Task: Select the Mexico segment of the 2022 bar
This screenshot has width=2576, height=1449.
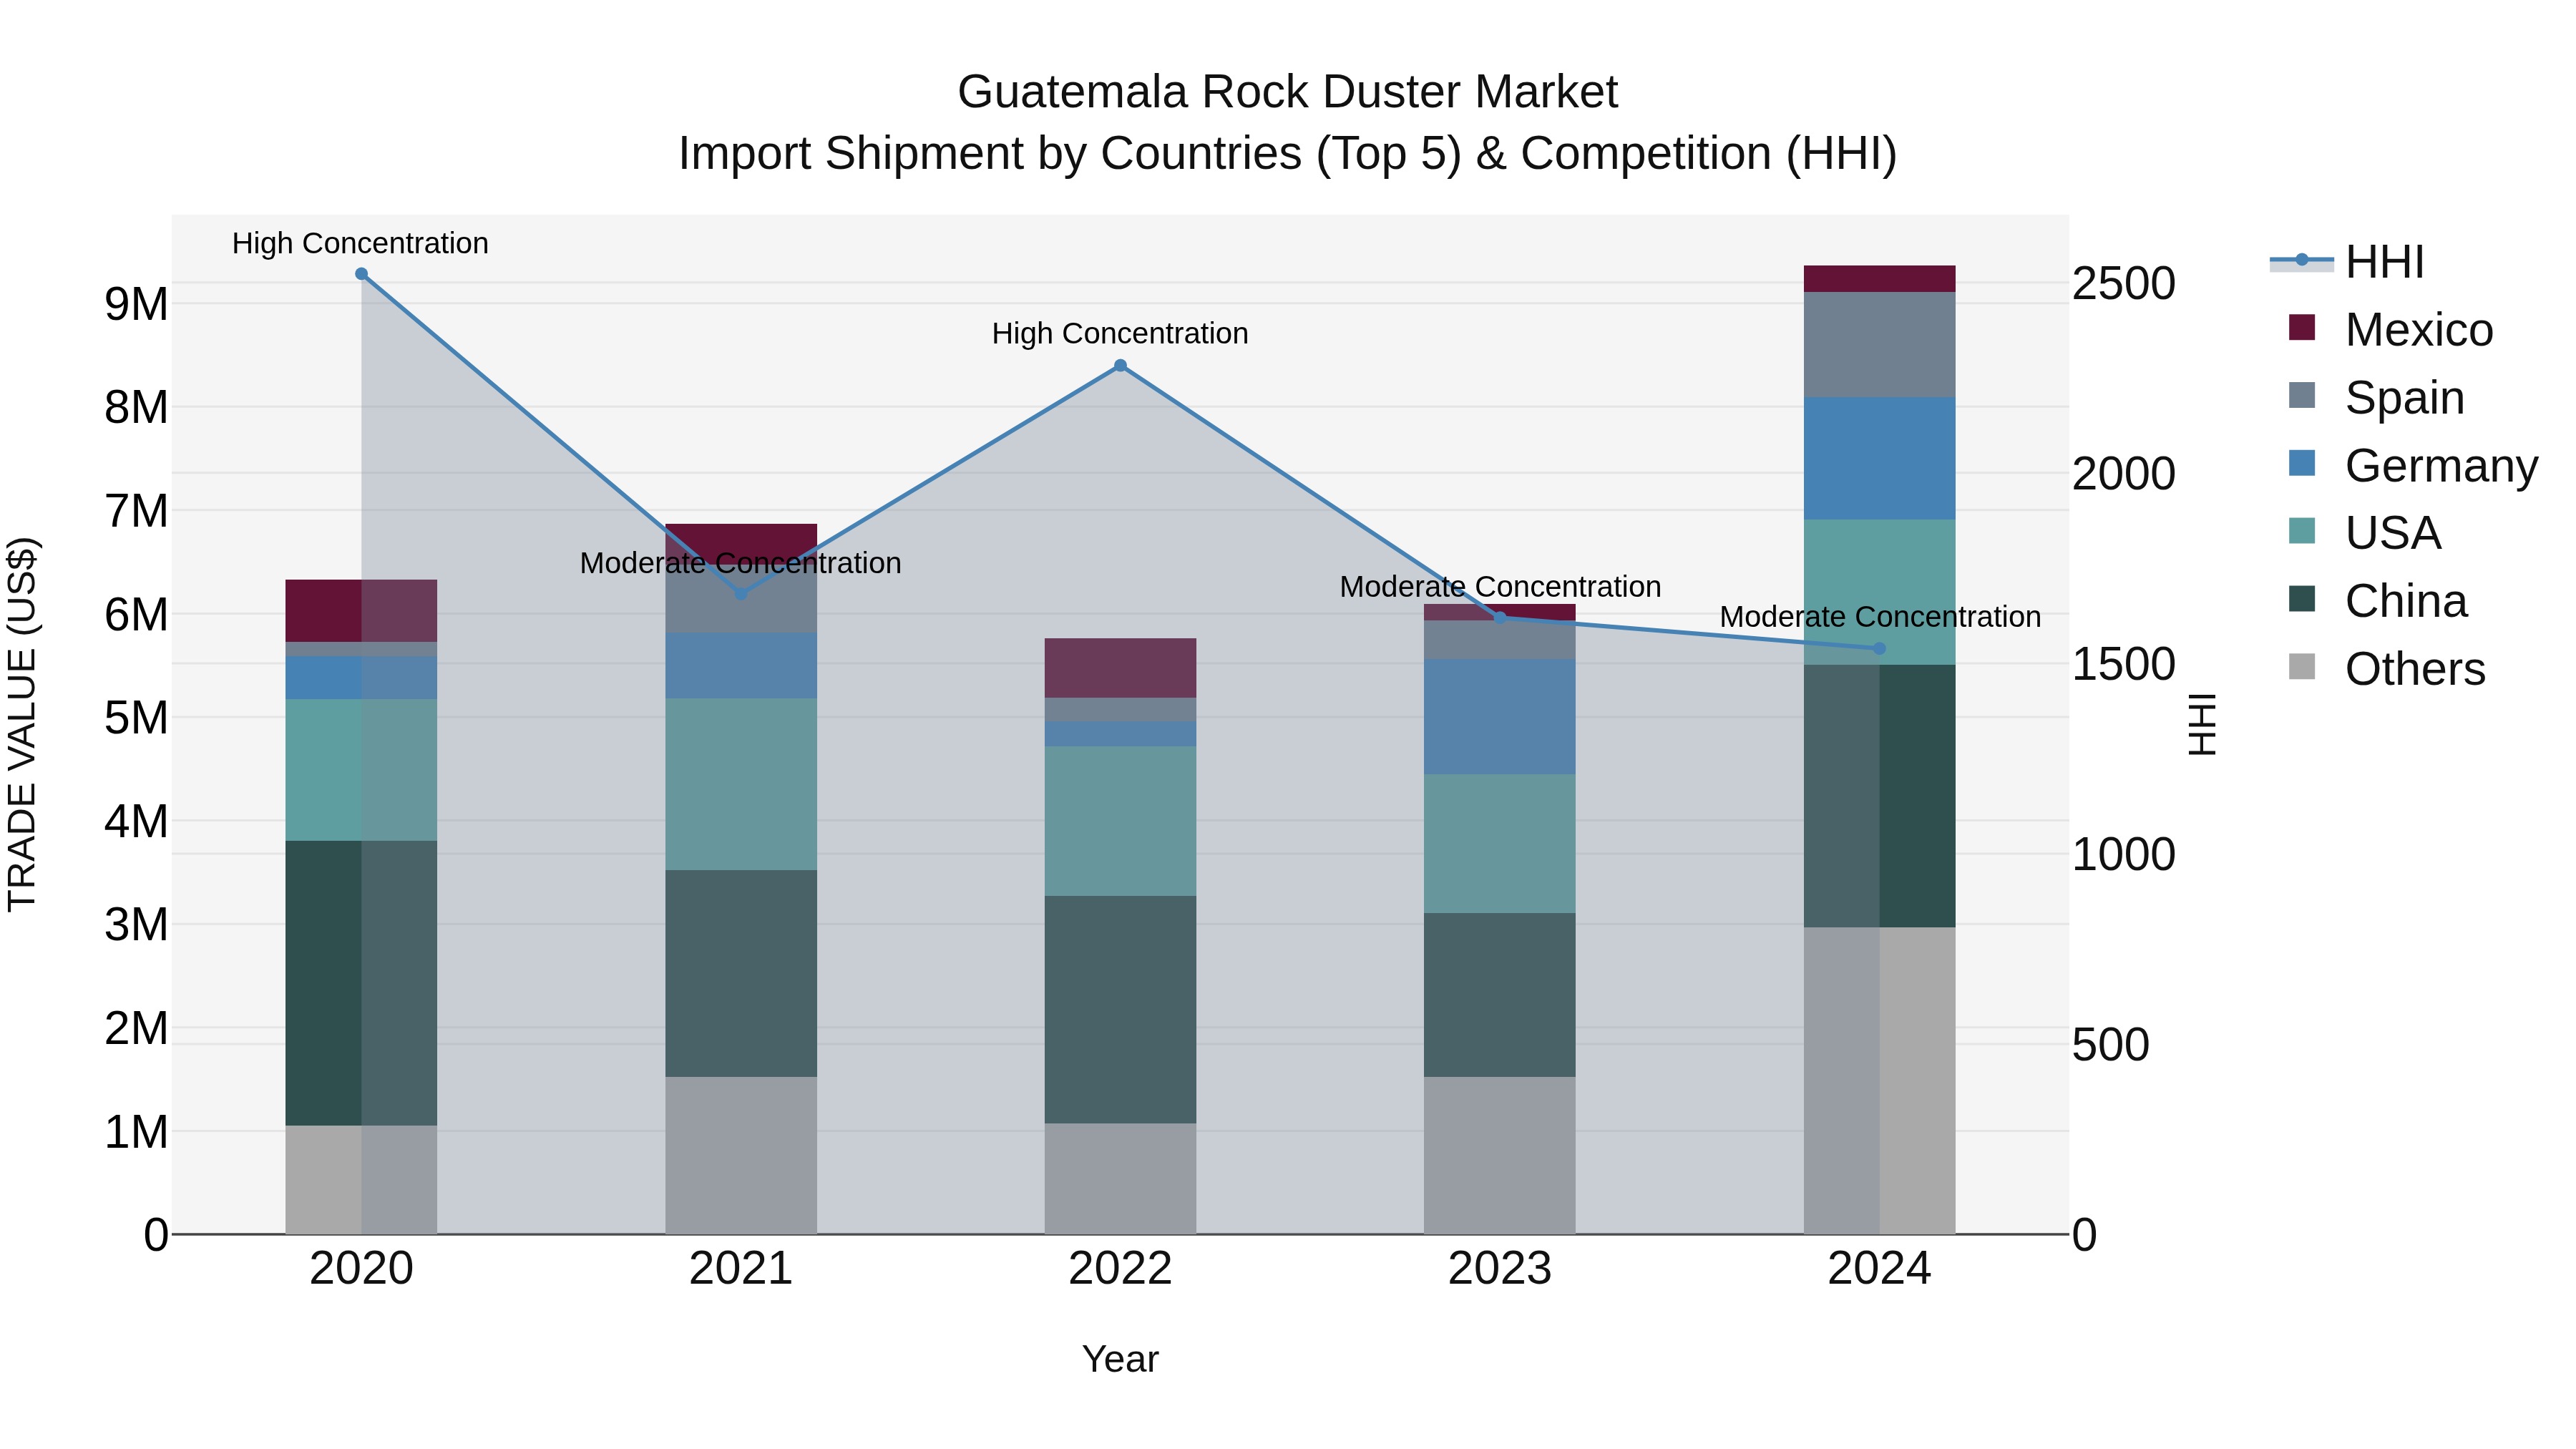Action: (x=1120, y=668)
